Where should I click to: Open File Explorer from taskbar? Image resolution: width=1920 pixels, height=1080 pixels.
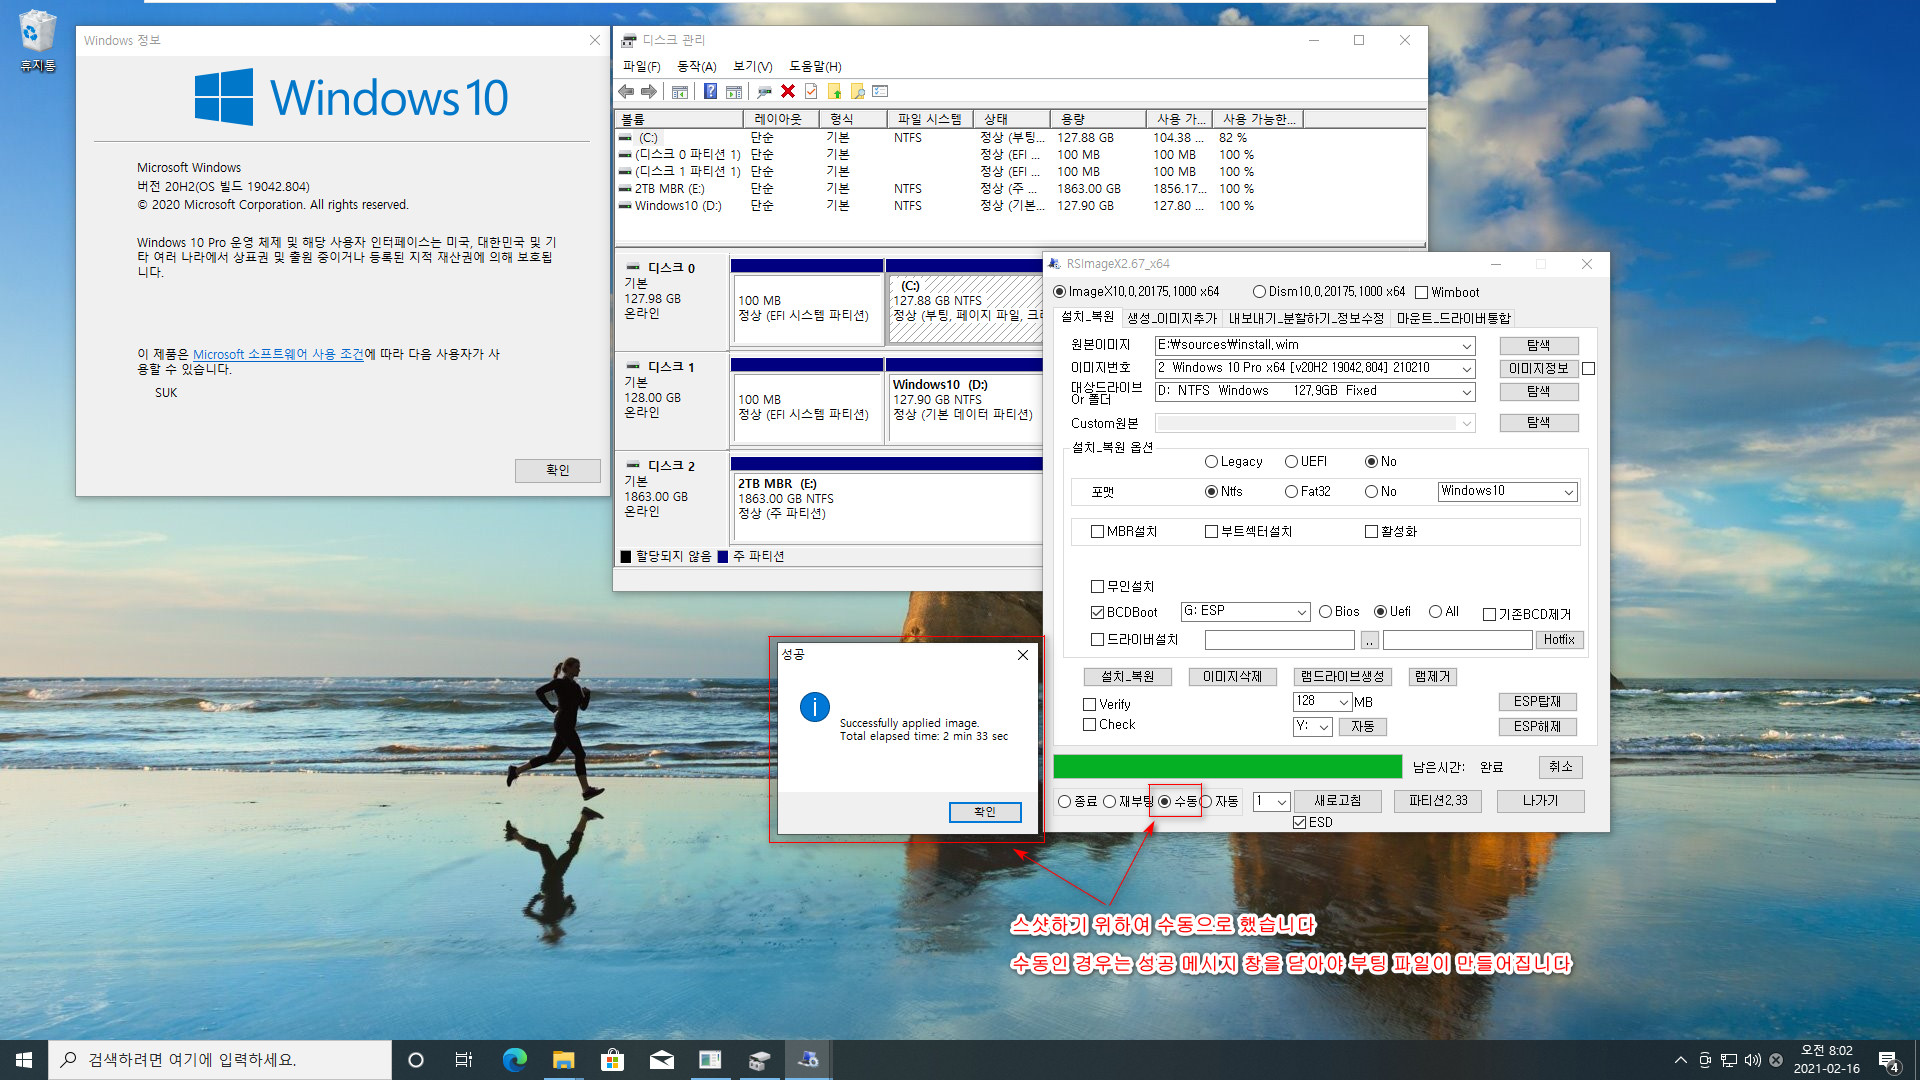click(563, 1060)
